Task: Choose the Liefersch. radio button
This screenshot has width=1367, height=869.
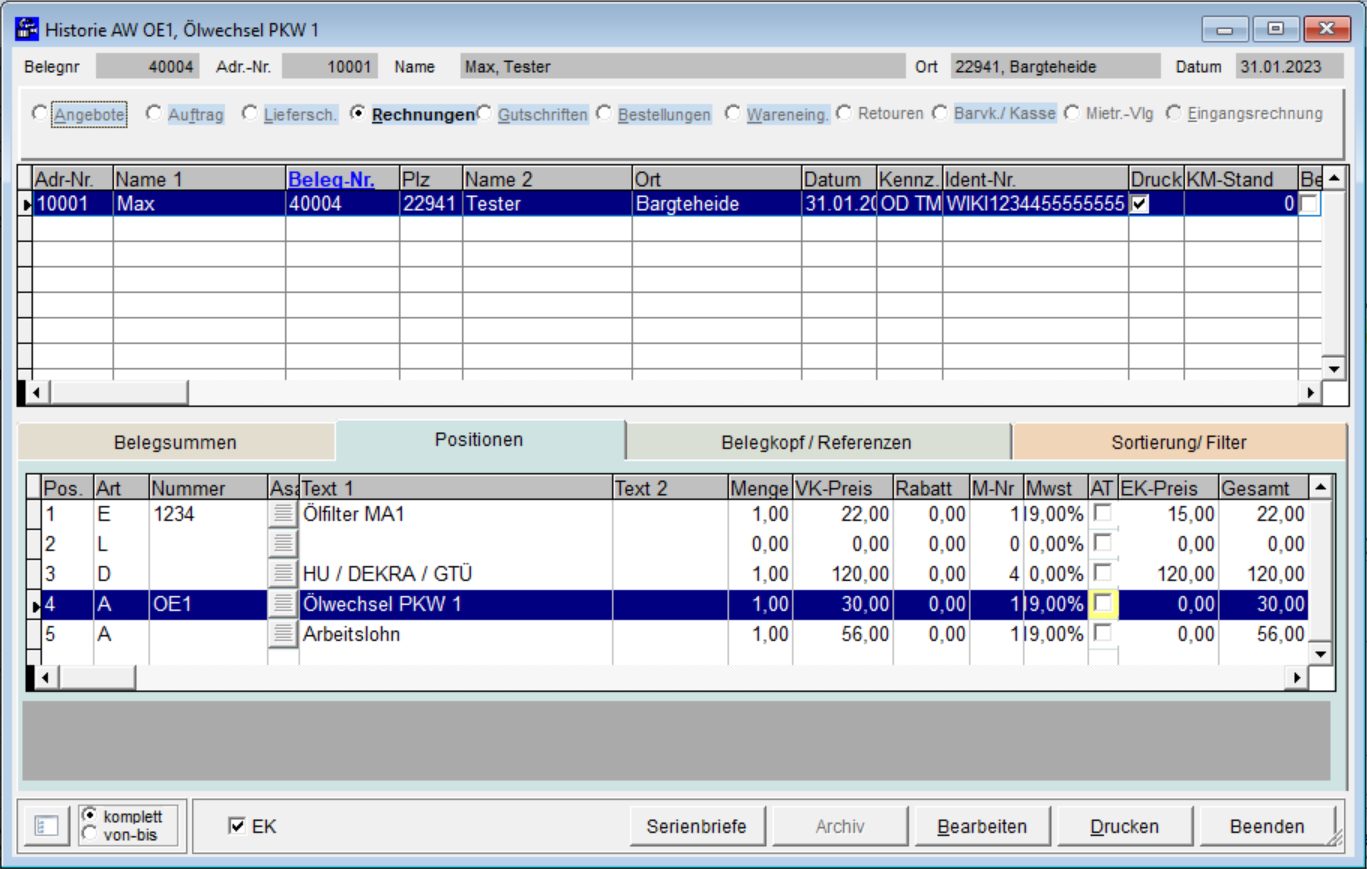Action: [249, 114]
